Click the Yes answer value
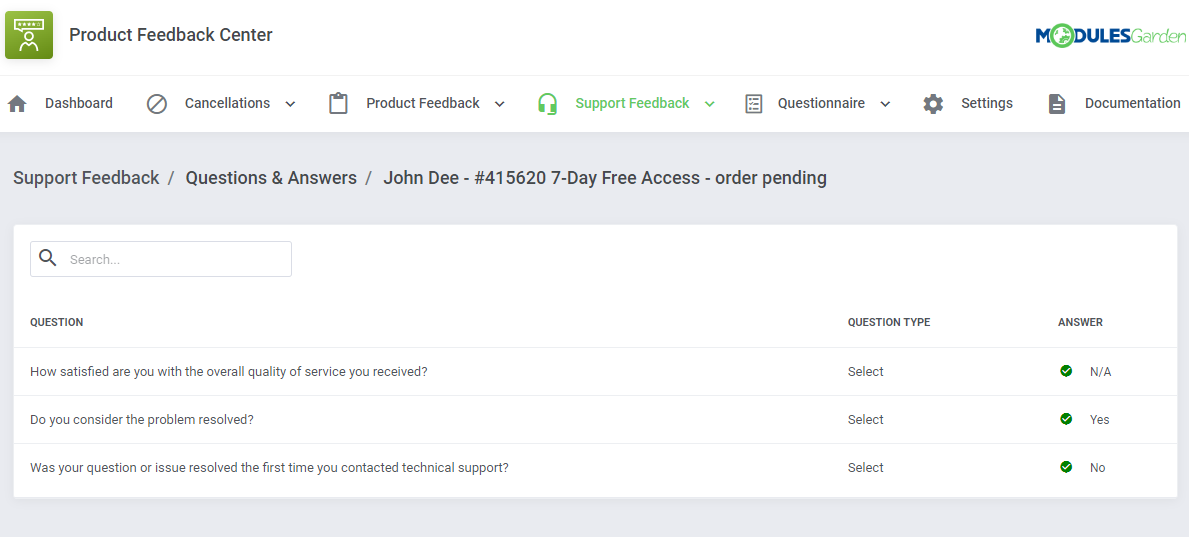Image resolution: width=1189 pixels, height=537 pixels. coord(1100,419)
